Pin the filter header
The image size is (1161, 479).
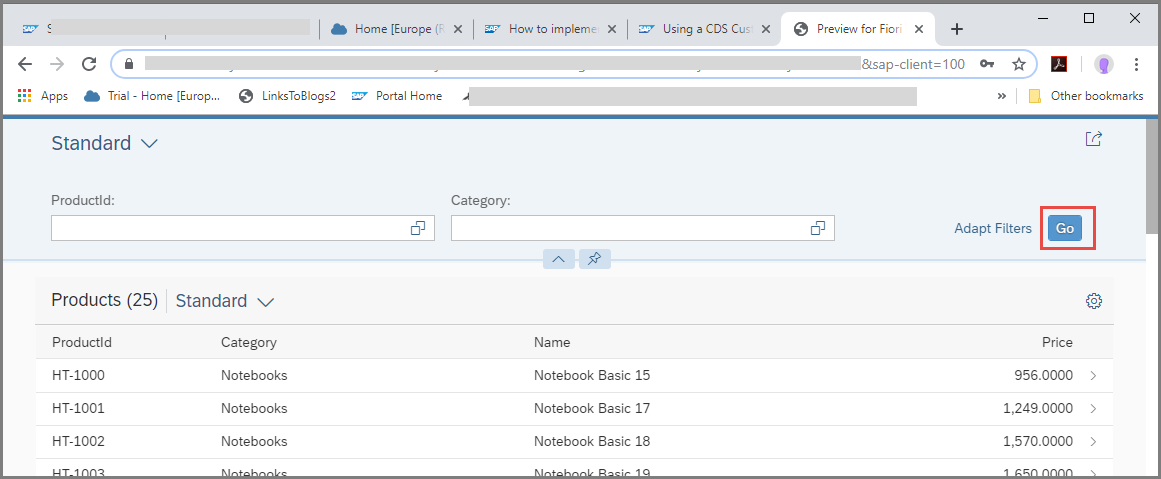[x=595, y=259]
